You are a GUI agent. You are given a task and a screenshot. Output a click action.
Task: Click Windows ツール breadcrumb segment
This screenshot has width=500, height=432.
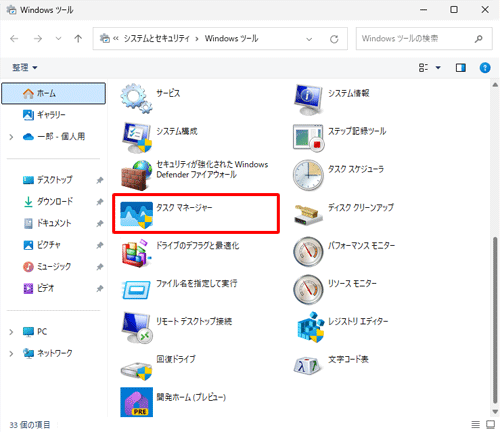(x=231, y=39)
